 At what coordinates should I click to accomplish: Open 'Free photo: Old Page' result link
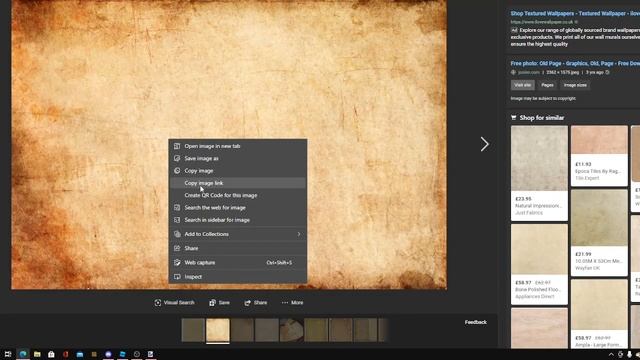575,63
